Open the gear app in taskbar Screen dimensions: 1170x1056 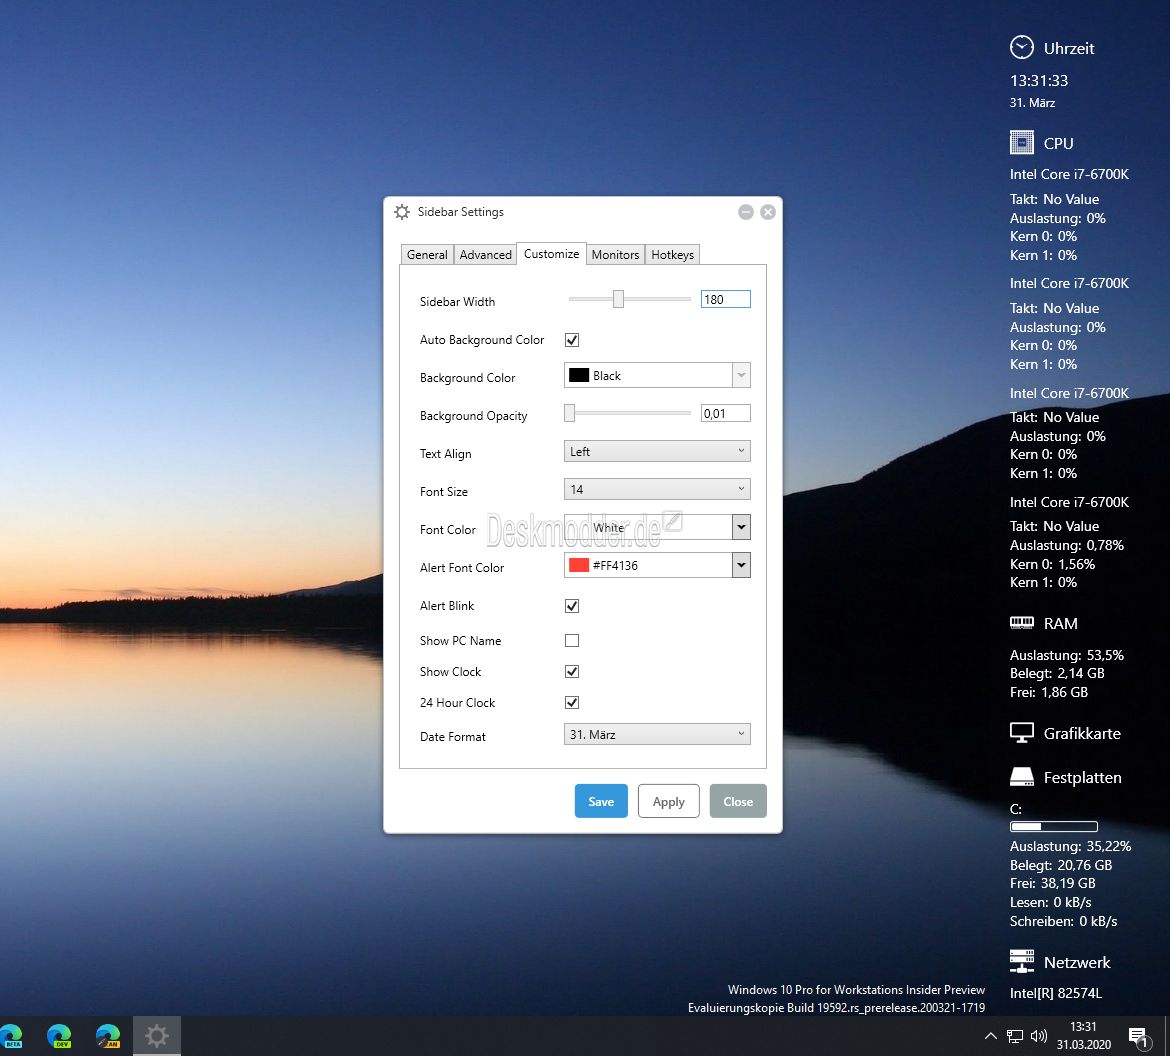pyautogui.click(x=157, y=1036)
